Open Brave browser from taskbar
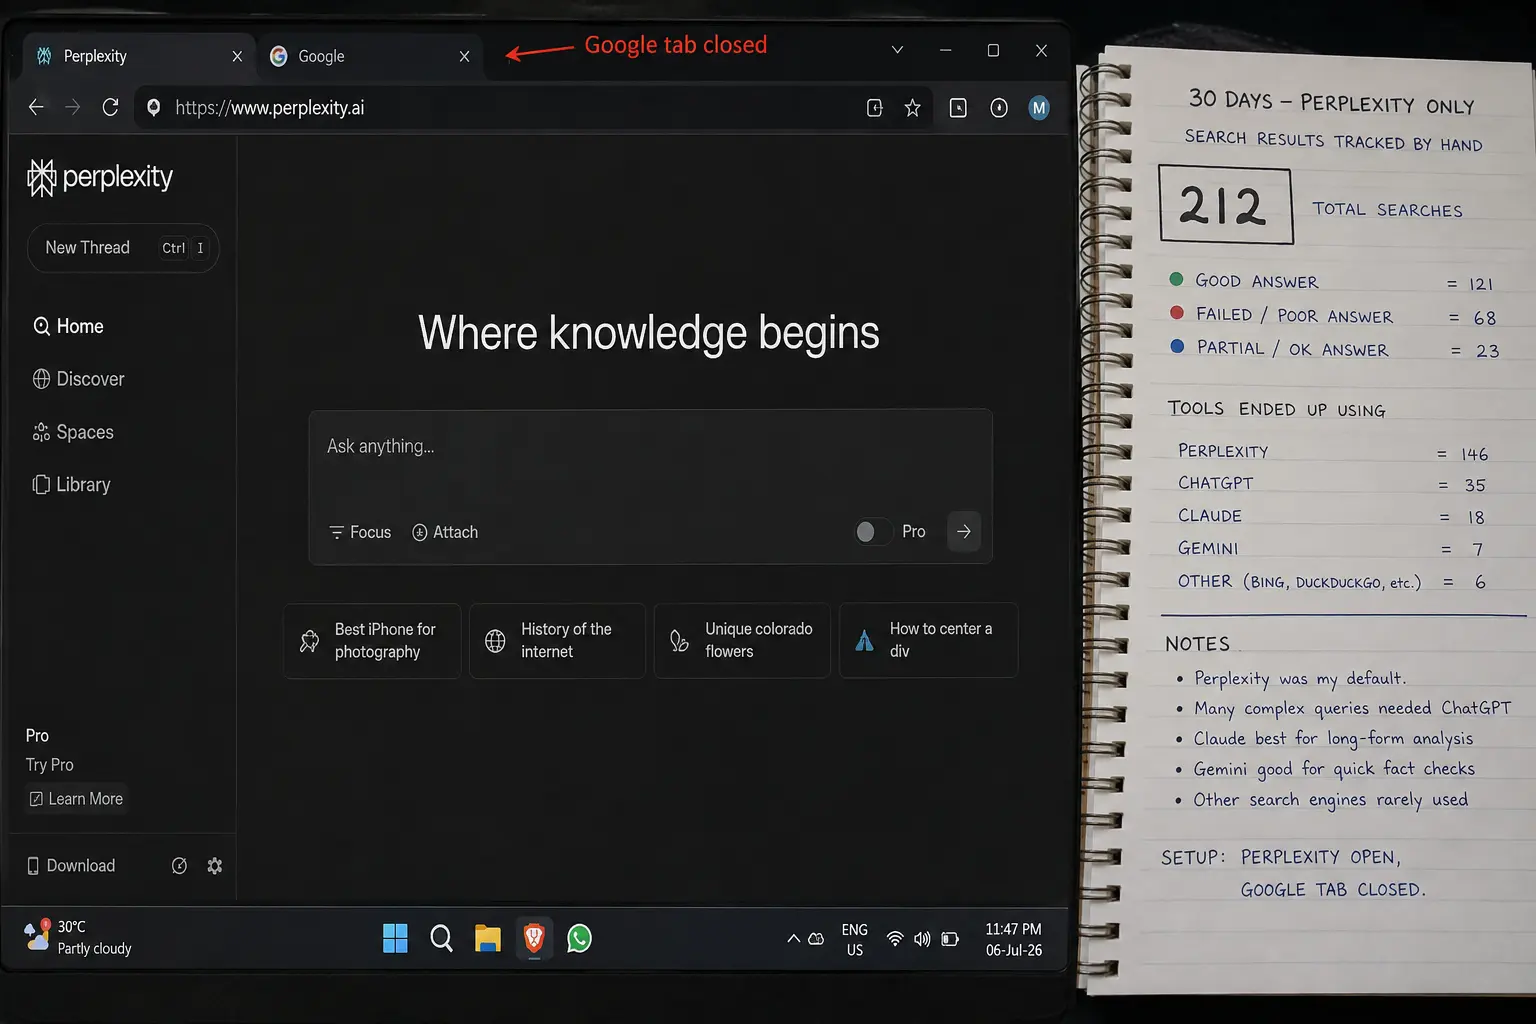The height and width of the screenshot is (1024, 1536). click(x=534, y=938)
